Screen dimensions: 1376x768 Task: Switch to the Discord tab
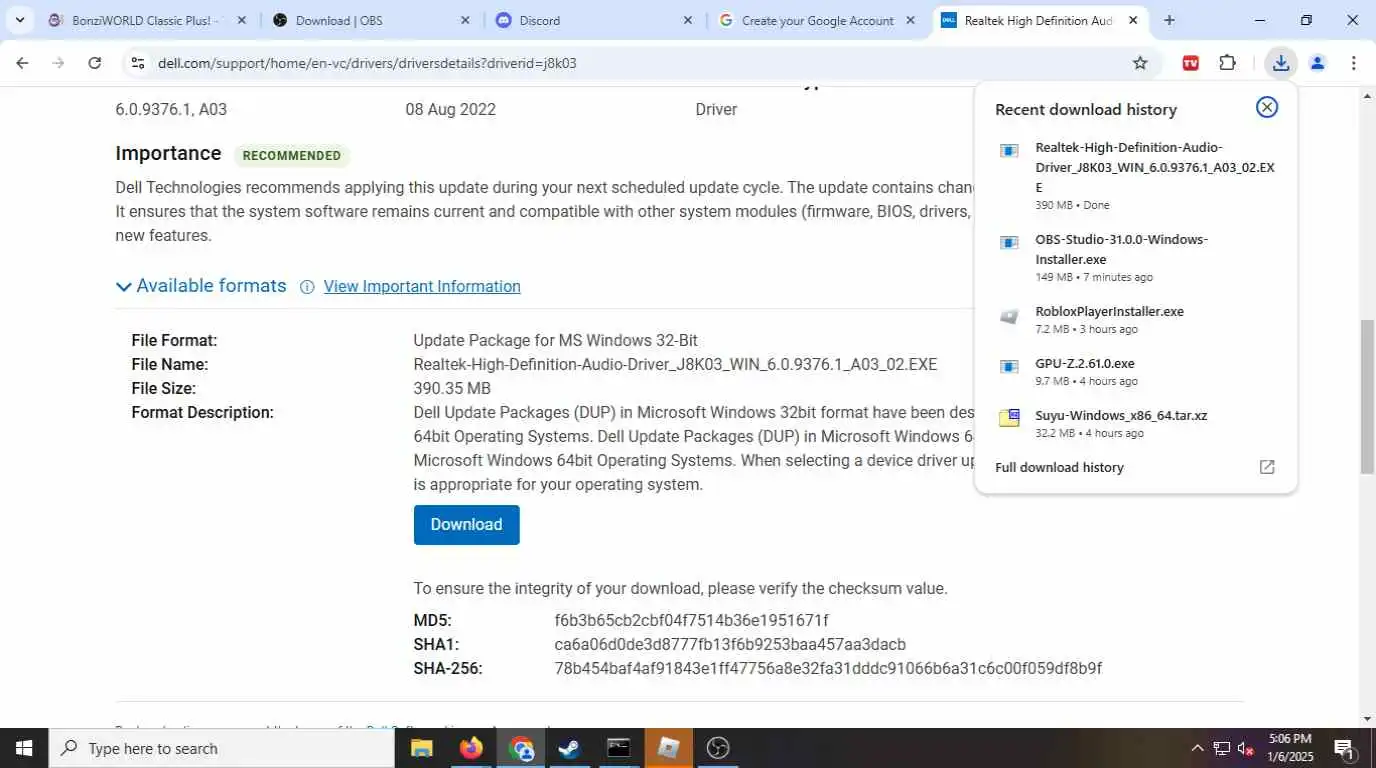pyautogui.click(x=595, y=20)
